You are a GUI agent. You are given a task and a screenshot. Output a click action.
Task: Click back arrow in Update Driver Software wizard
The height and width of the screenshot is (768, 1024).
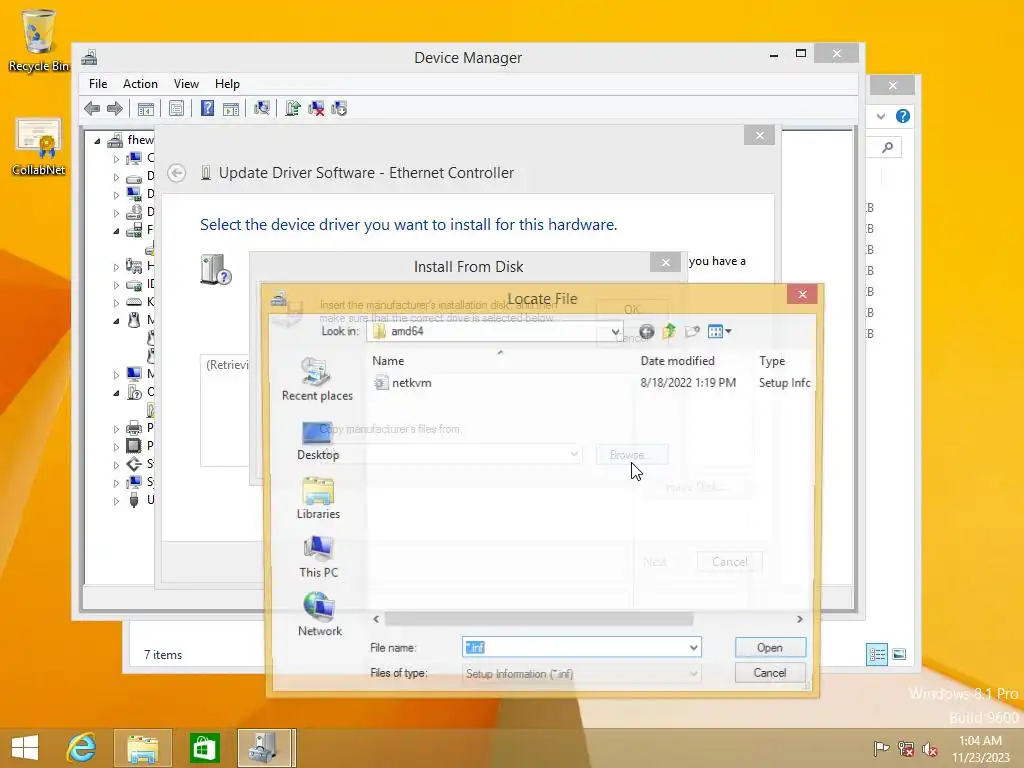click(176, 173)
